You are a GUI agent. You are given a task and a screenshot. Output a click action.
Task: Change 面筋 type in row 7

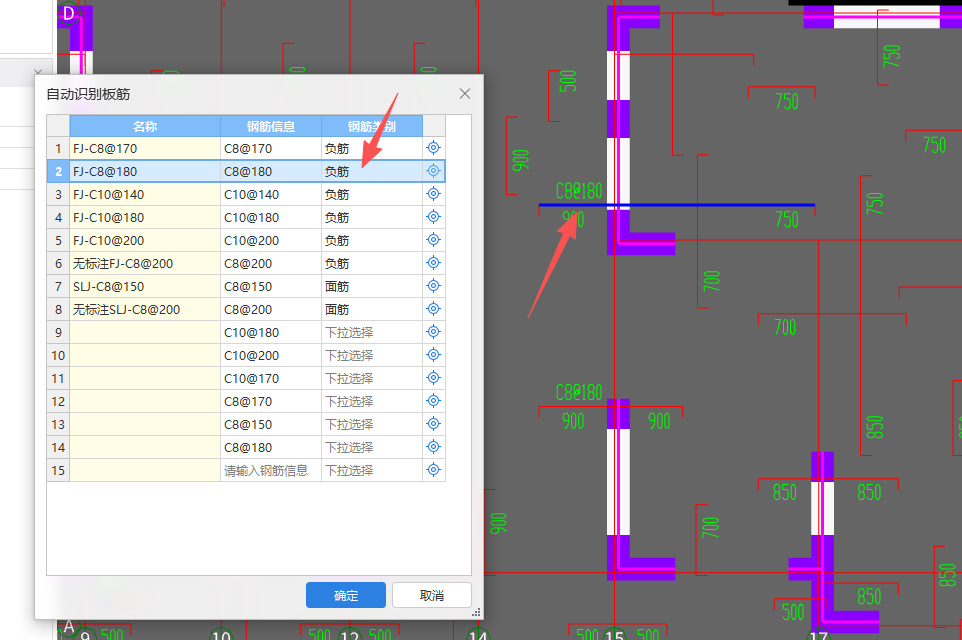(x=372, y=287)
